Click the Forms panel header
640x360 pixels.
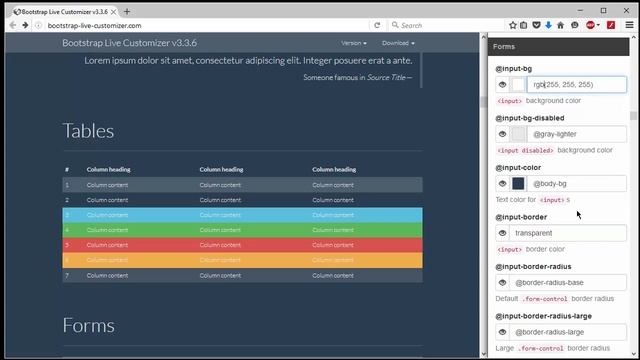(558, 47)
